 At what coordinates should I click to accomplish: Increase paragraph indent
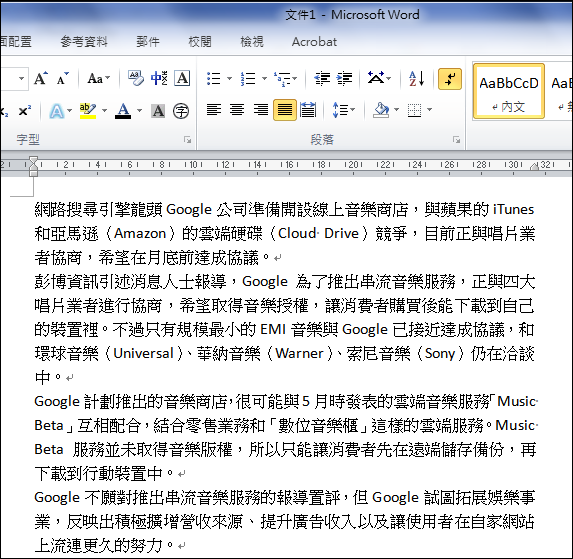(x=344, y=79)
